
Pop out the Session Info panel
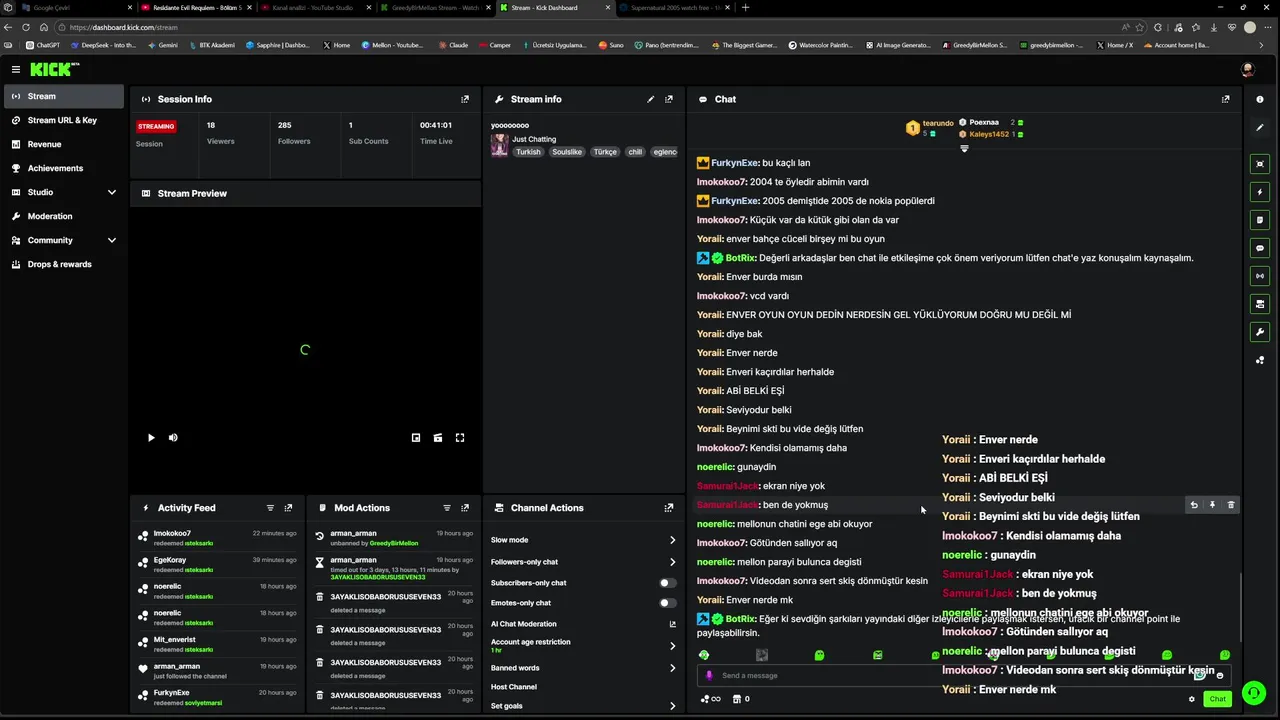(x=465, y=99)
